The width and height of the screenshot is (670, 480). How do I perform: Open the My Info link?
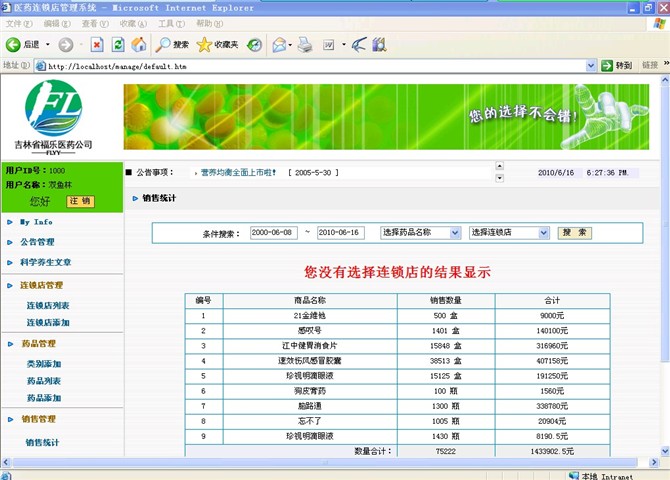[36, 222]
